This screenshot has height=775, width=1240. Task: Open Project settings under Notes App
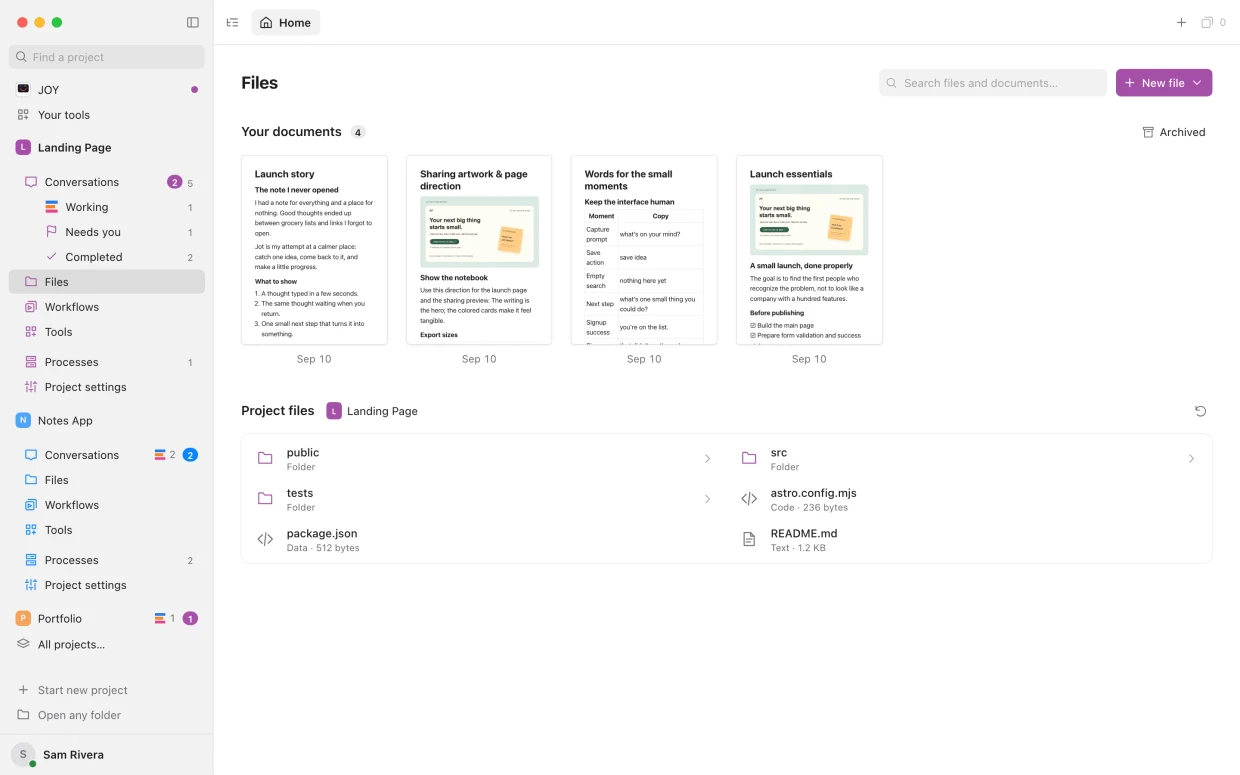tap(107, 585)
